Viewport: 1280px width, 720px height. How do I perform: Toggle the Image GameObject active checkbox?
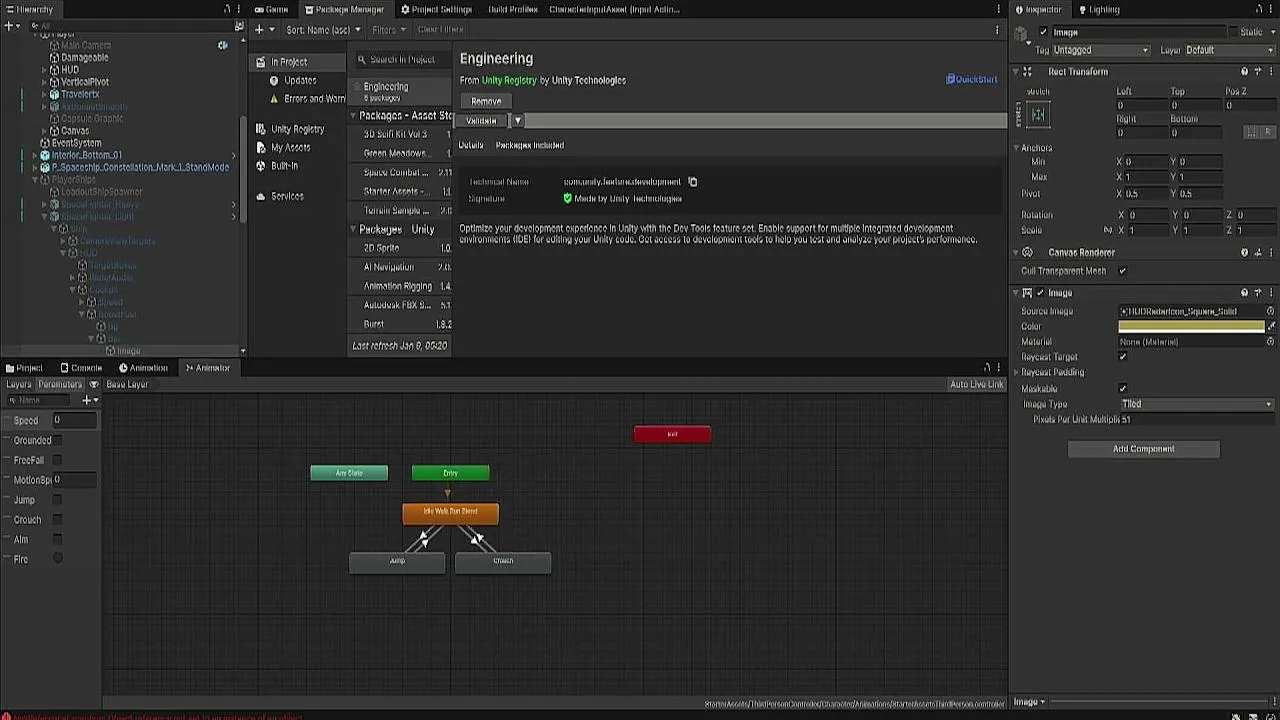[1043, 32]
